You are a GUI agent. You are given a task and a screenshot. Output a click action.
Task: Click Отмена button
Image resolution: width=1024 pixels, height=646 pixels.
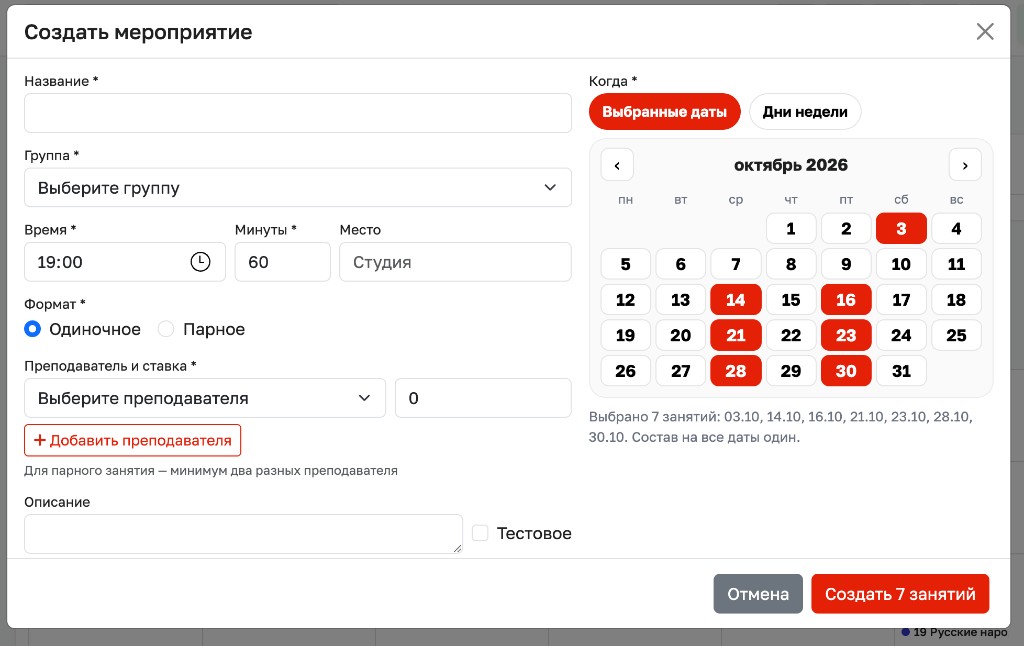[758, 594]
